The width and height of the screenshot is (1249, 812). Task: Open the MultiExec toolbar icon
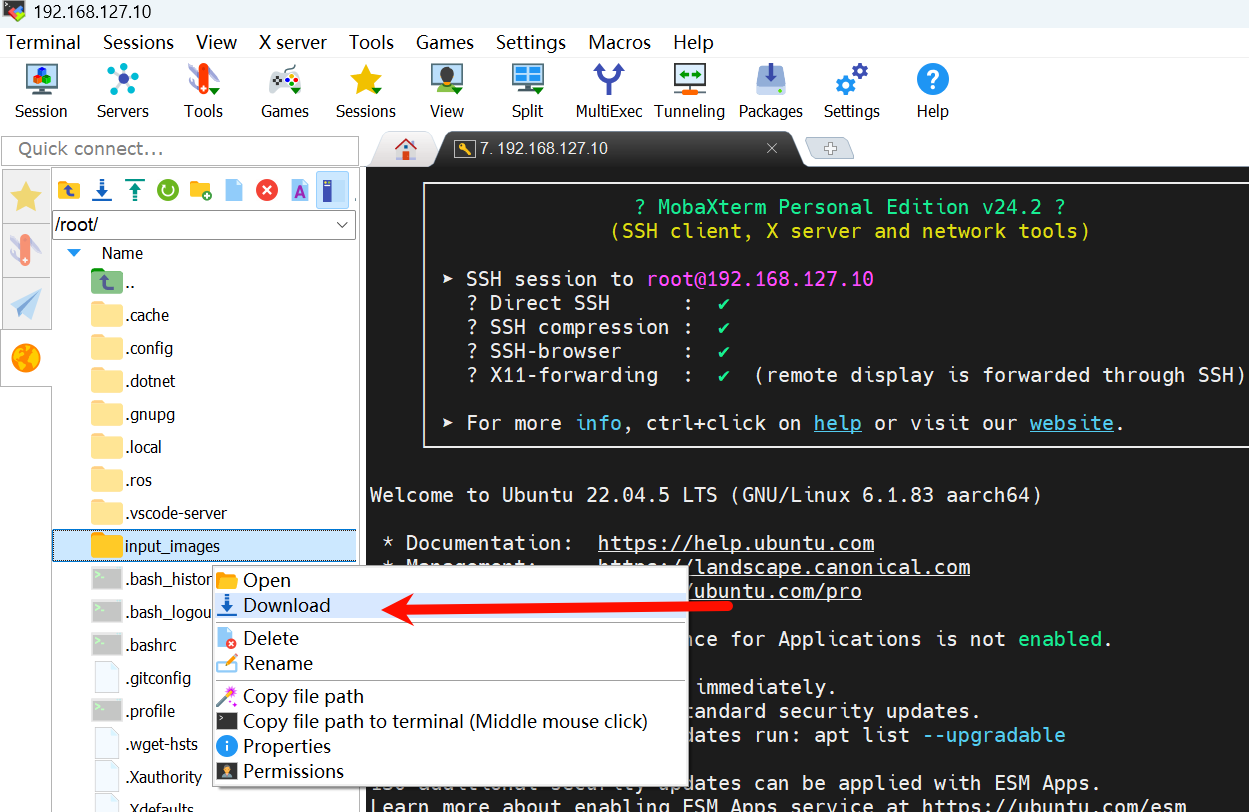coord(609,91)
